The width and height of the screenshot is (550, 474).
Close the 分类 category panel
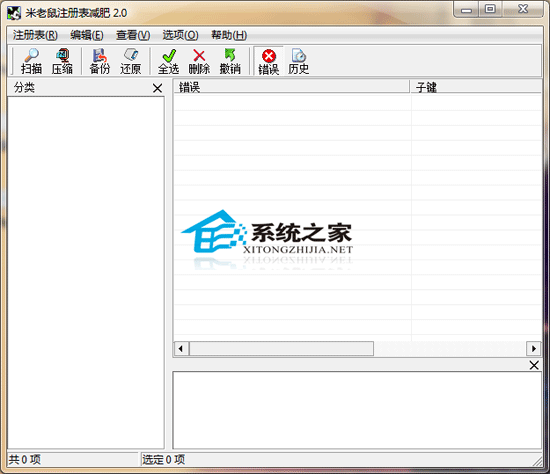point(157,88)
